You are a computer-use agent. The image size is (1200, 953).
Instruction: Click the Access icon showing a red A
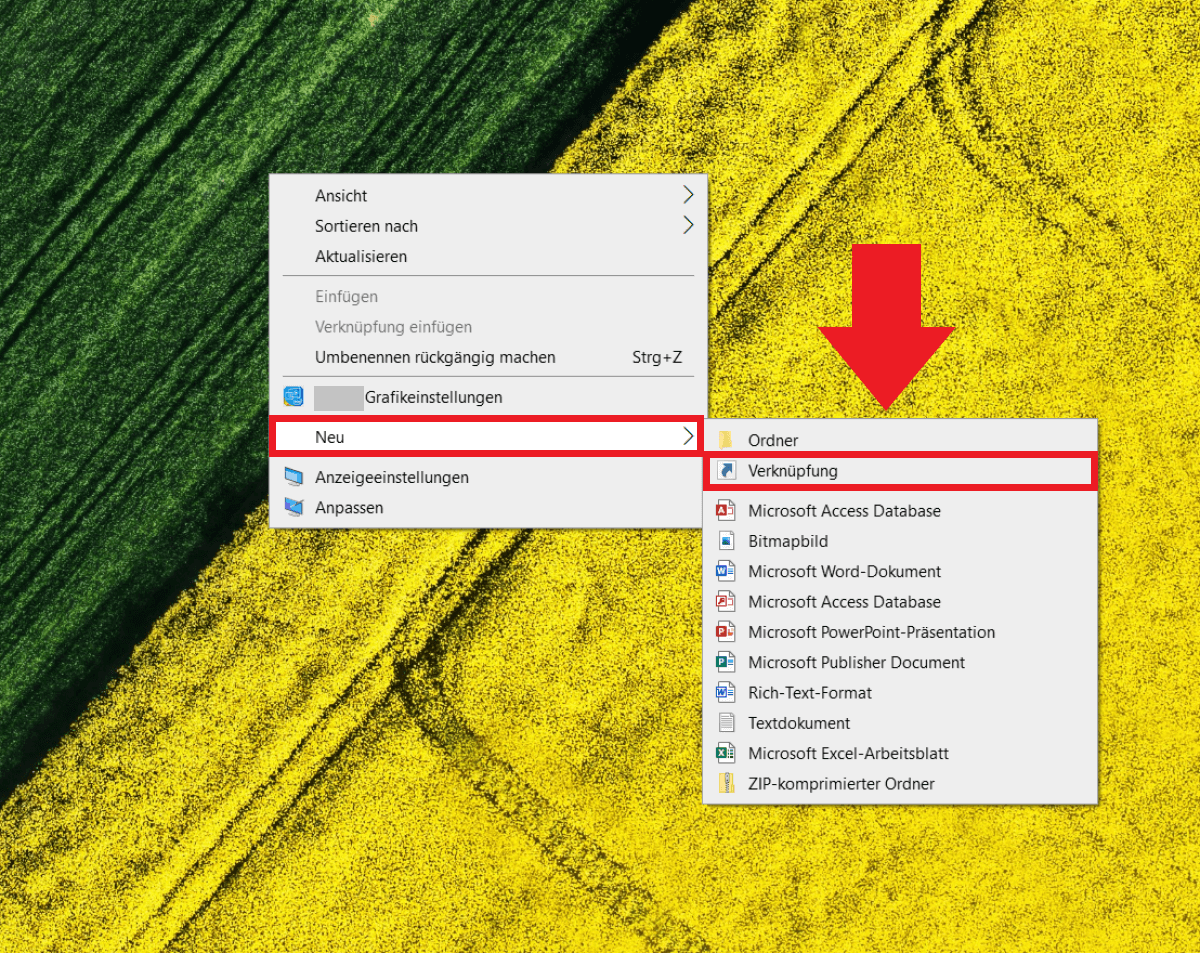[x=726, y=511]
